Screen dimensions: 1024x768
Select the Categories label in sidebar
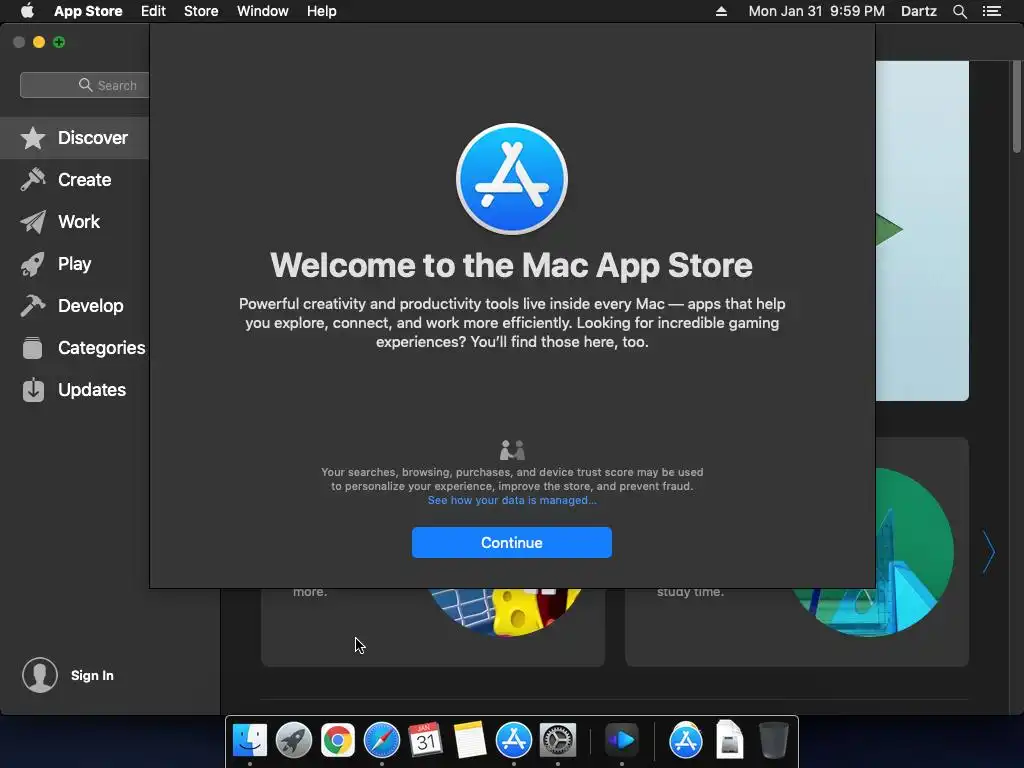102,348
